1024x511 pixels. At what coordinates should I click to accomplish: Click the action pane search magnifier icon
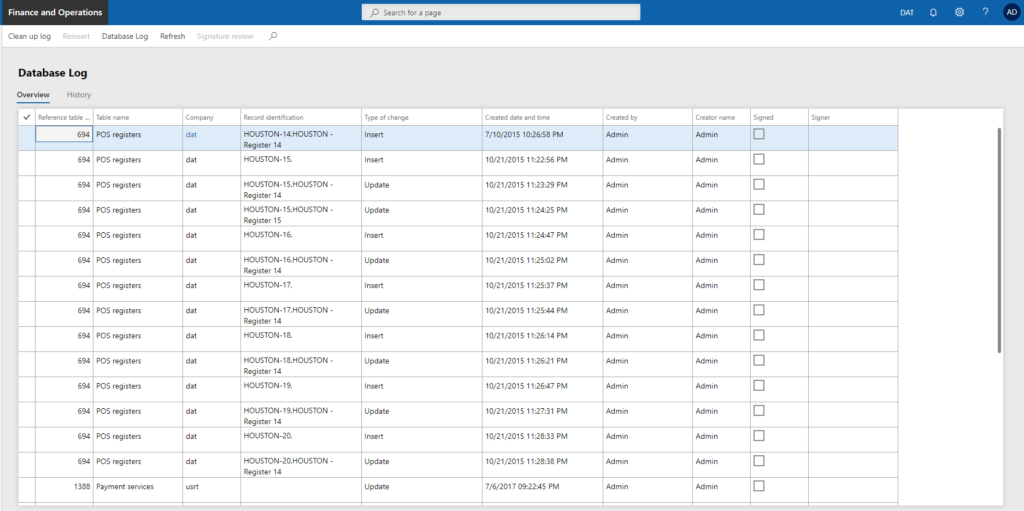click(273, 37)
